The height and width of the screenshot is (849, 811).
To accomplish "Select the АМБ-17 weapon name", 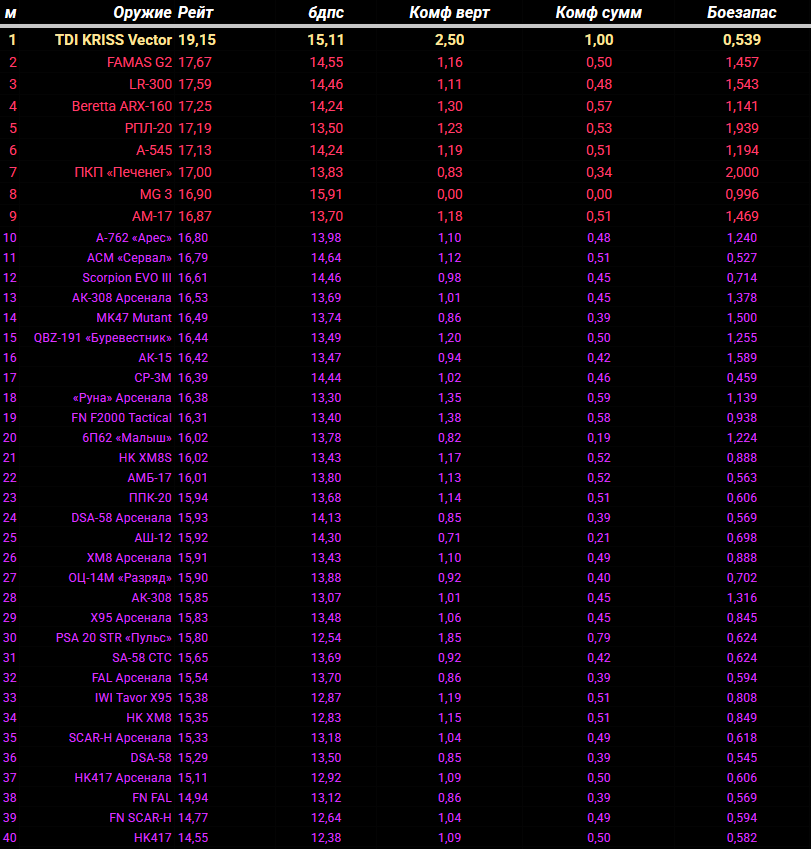I will pos(149,478).
